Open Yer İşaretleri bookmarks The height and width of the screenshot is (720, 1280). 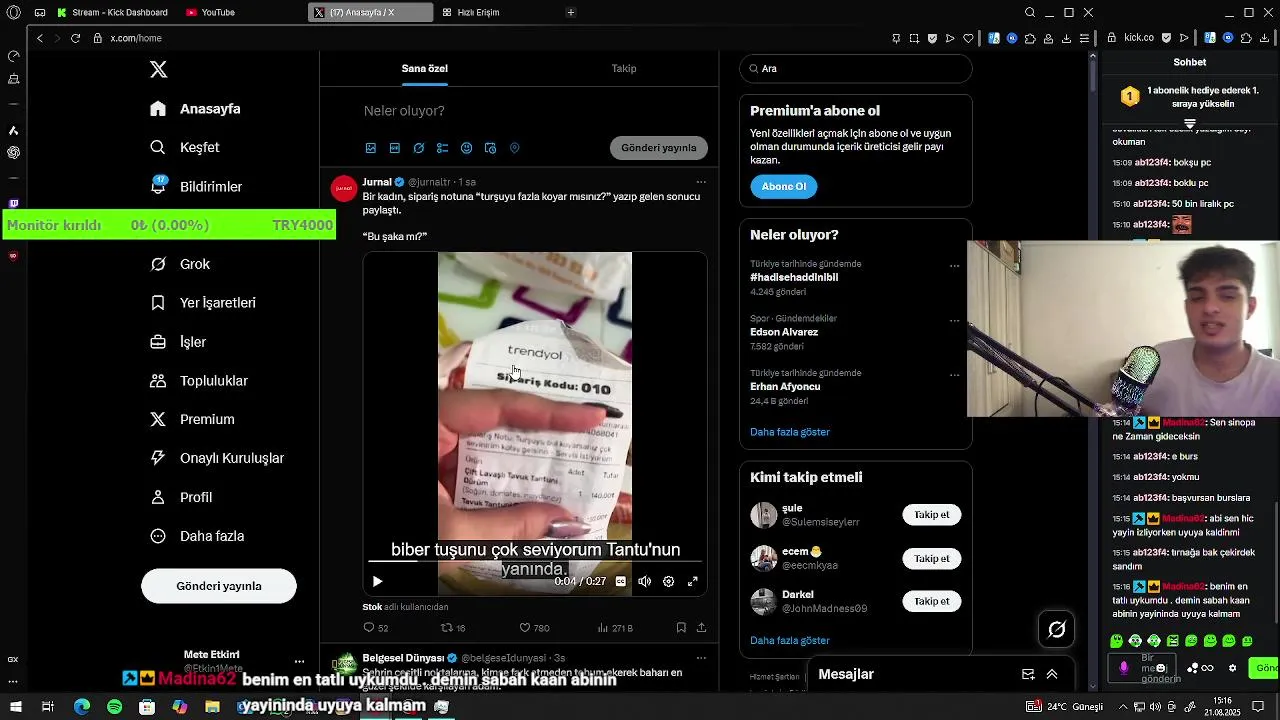click(x=203, y=302)
